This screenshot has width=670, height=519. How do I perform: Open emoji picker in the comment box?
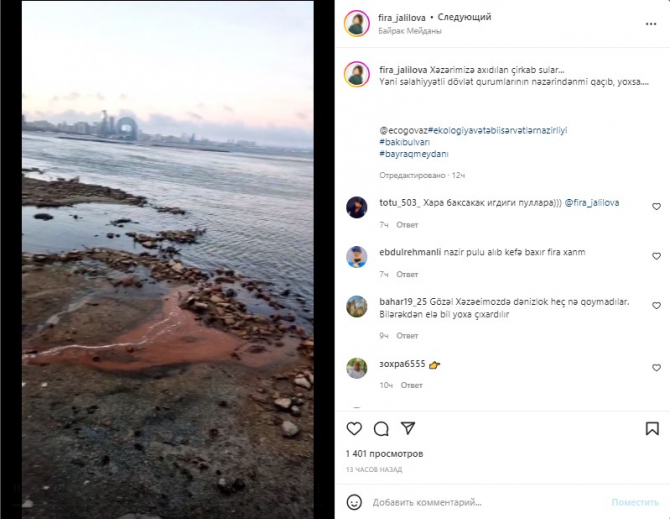click(x=354, y=502)
